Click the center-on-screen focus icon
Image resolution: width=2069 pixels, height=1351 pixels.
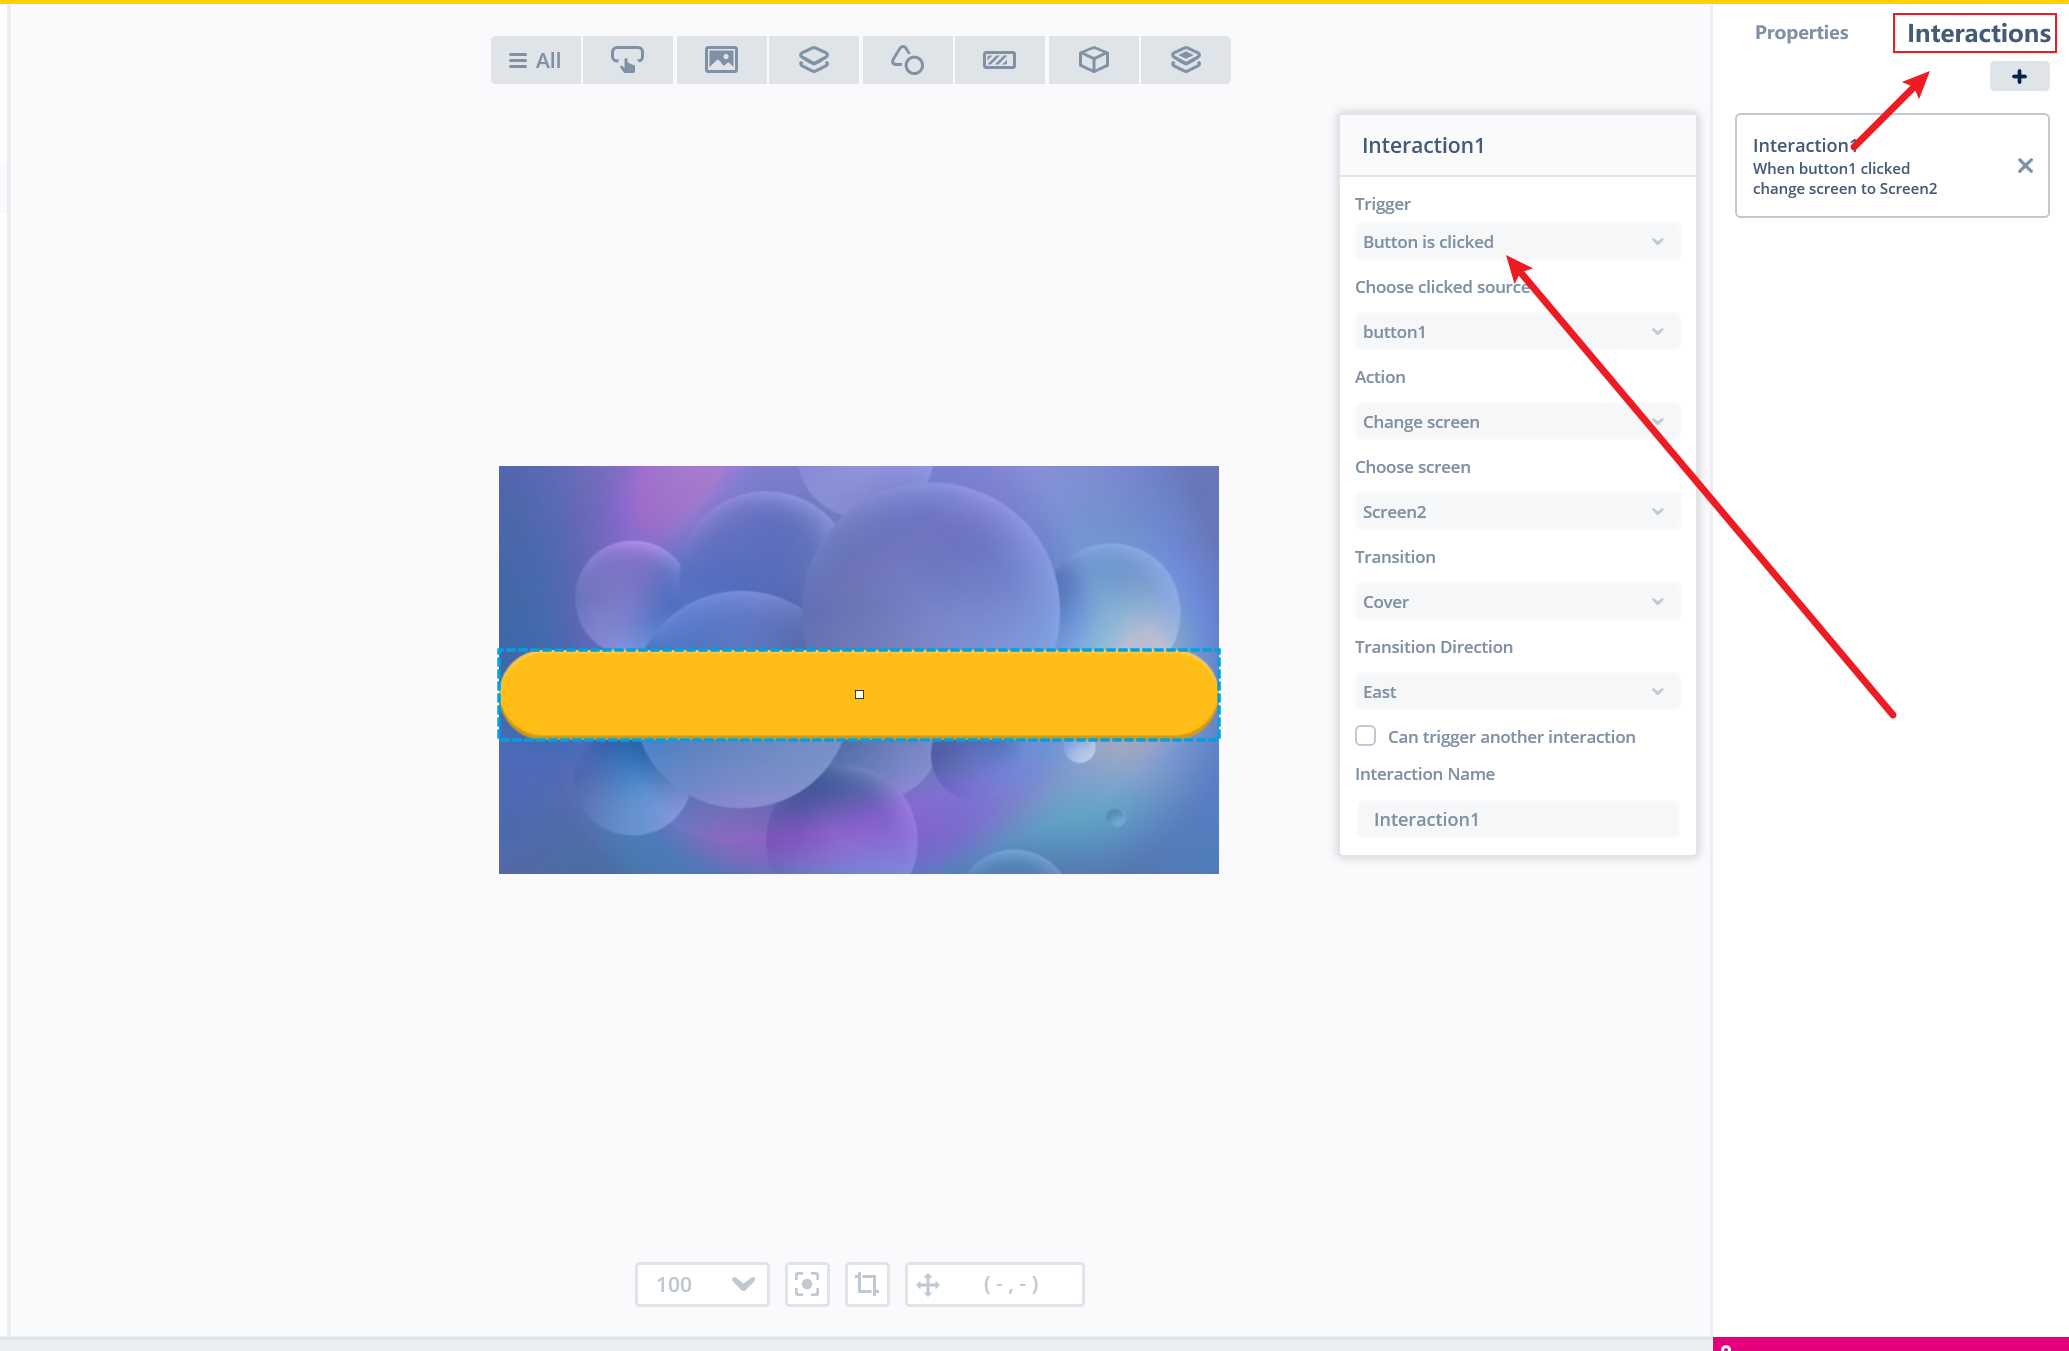pos(807,1284)
